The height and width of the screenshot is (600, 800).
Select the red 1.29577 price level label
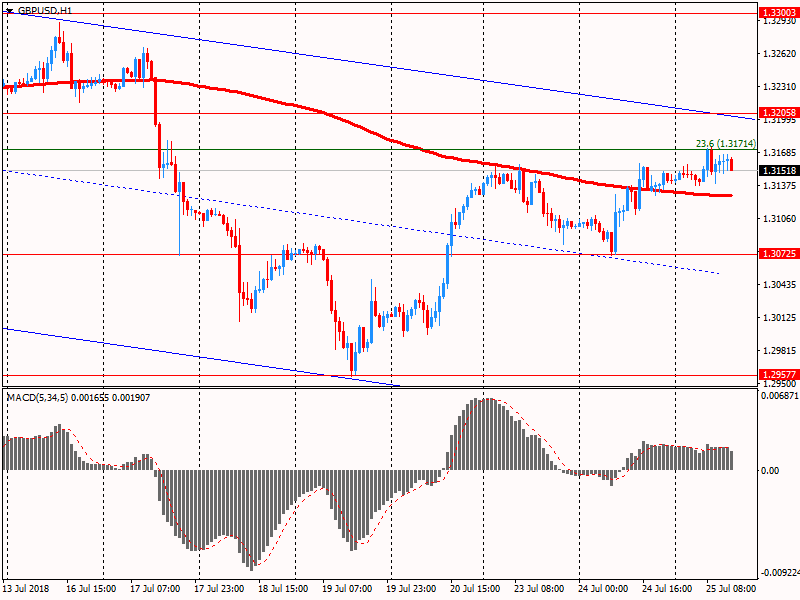779,374
